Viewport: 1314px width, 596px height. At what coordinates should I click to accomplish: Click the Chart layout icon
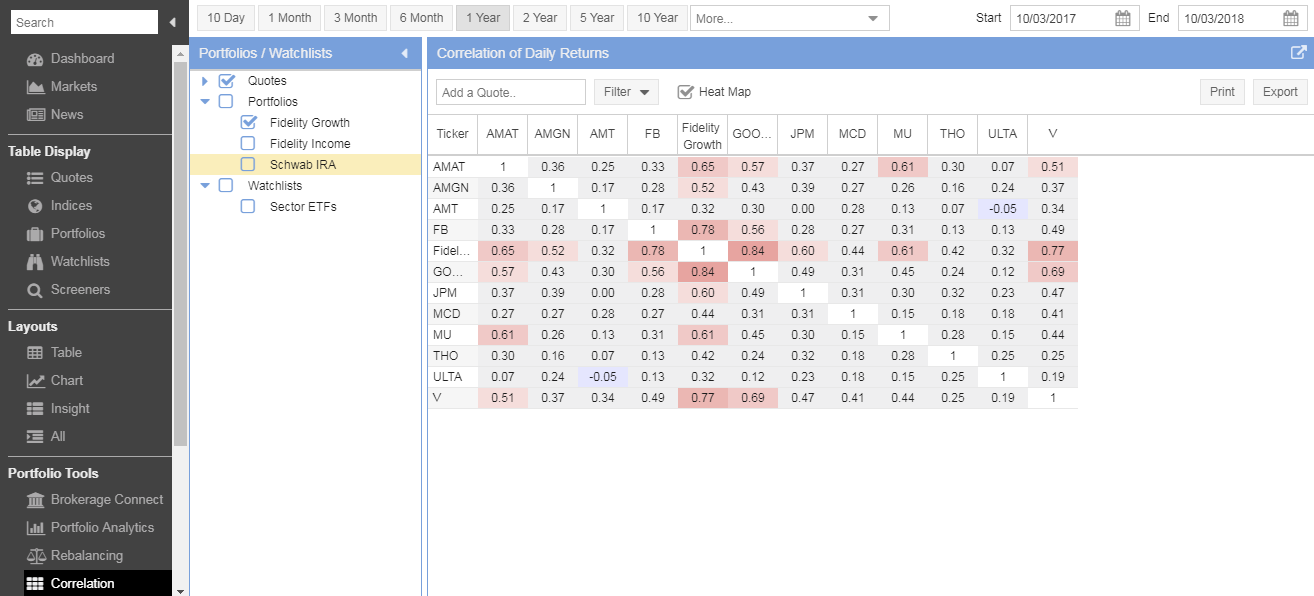(x=36, y=381)
